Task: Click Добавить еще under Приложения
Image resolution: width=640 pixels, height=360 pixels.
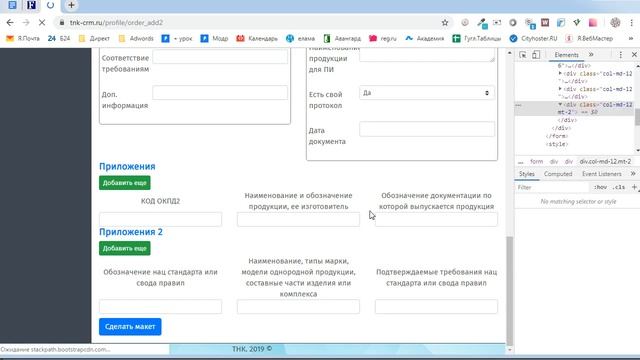Action: (x=124, y=183)
